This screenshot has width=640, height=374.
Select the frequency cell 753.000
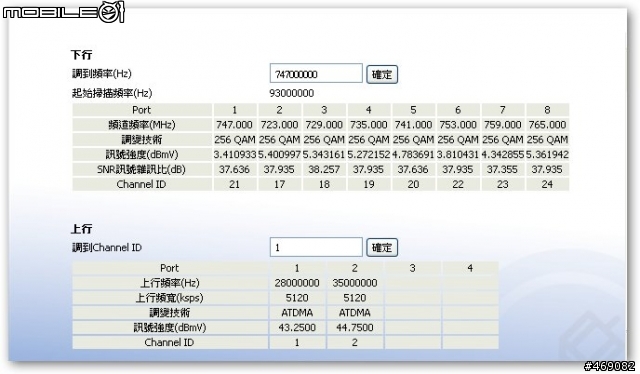point(458,125)
